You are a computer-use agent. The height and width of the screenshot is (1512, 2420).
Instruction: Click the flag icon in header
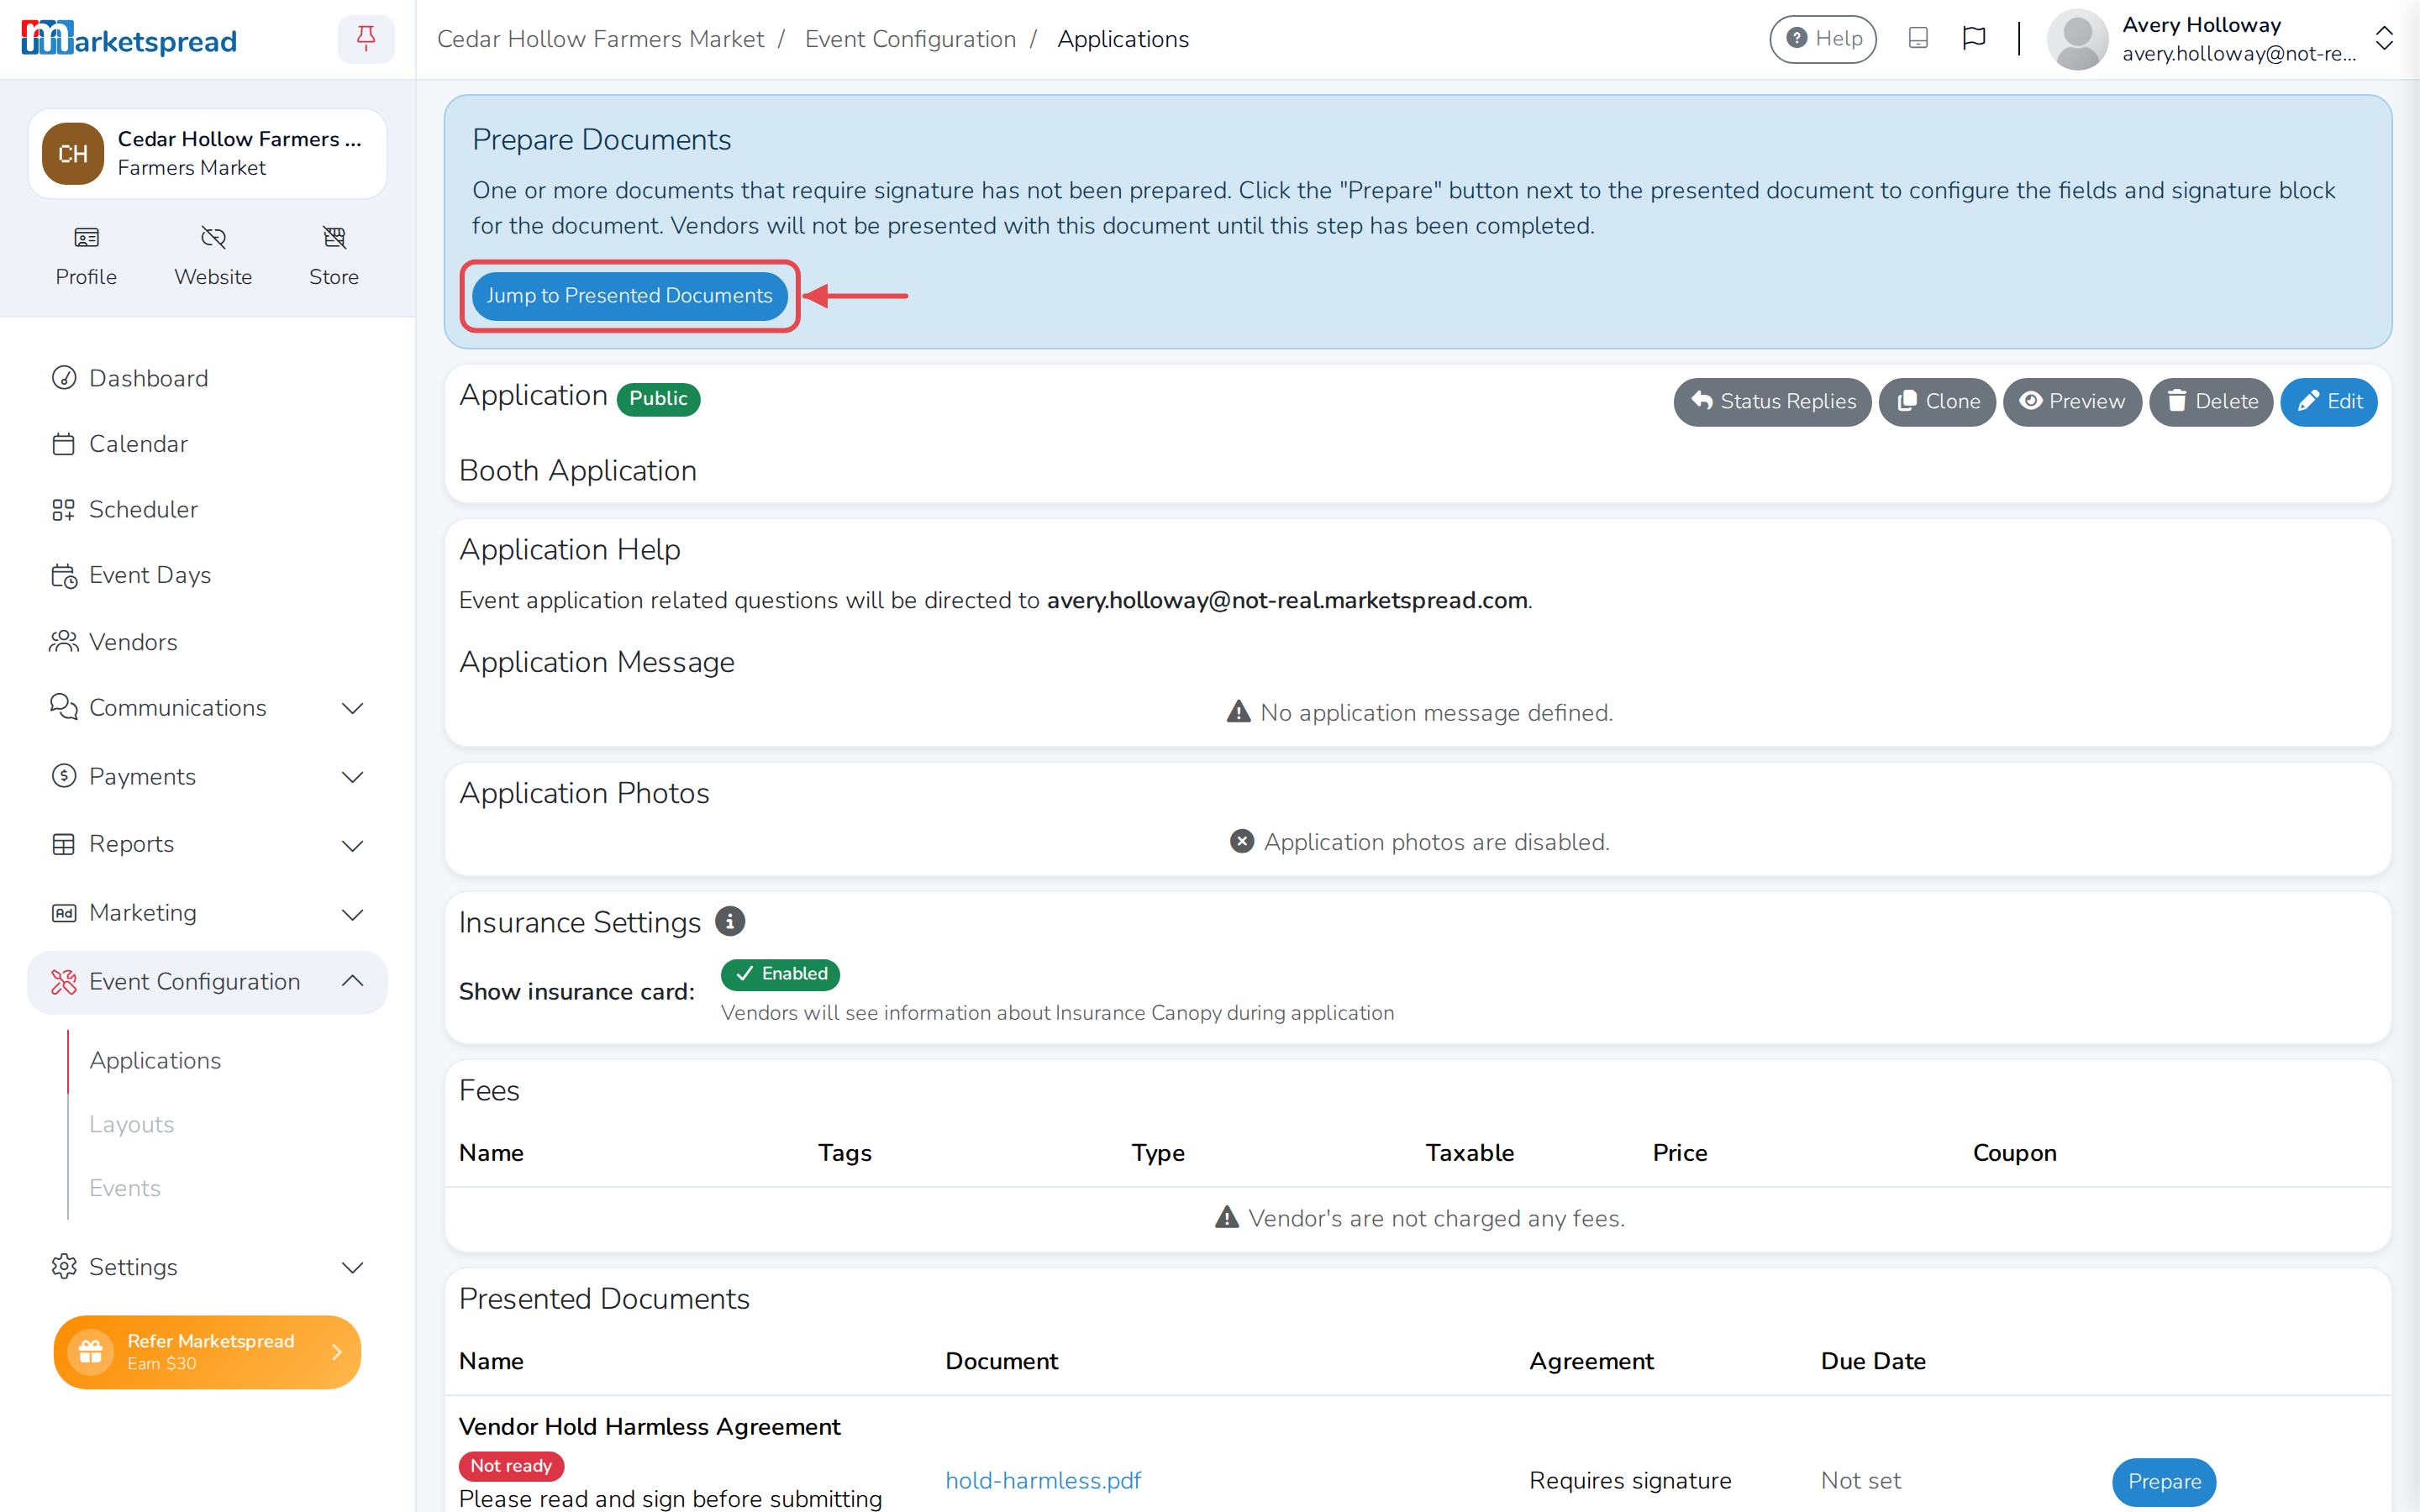[x=1973, y=39]
